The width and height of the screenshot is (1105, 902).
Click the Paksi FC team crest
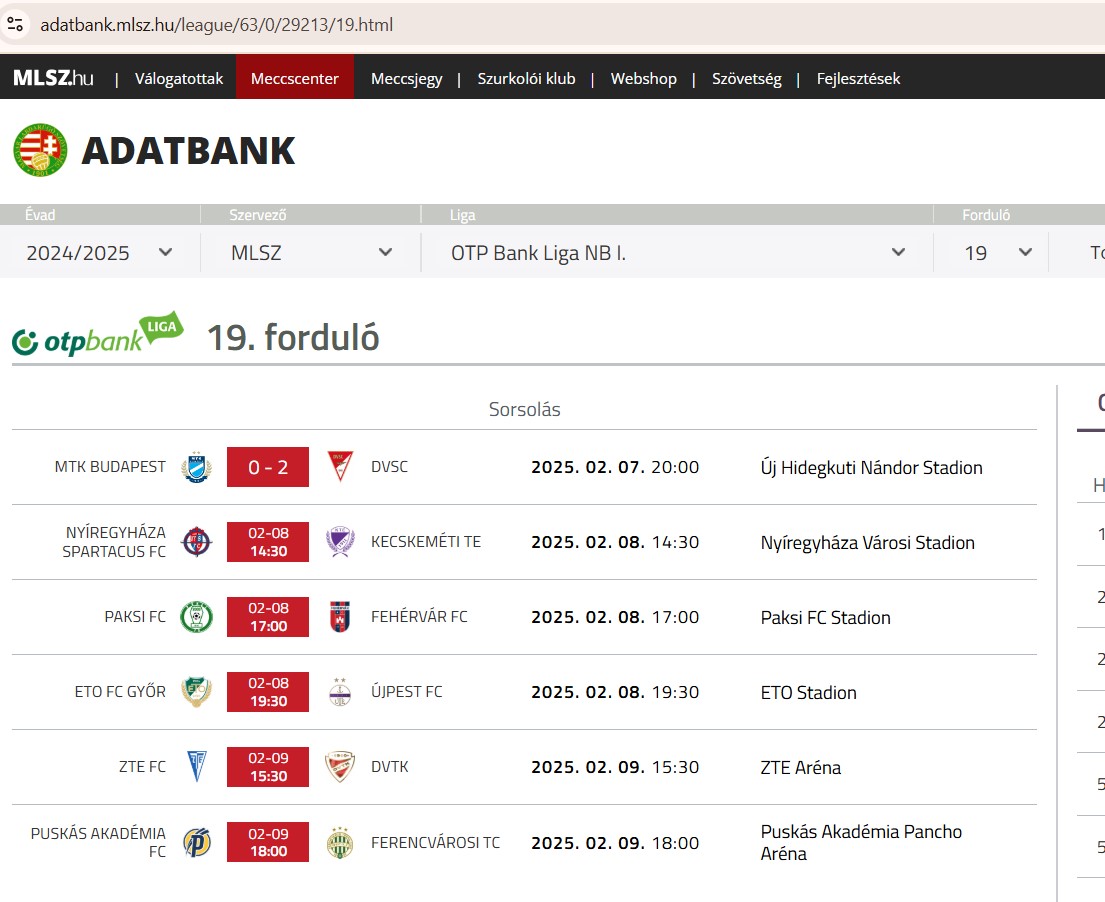197,617
